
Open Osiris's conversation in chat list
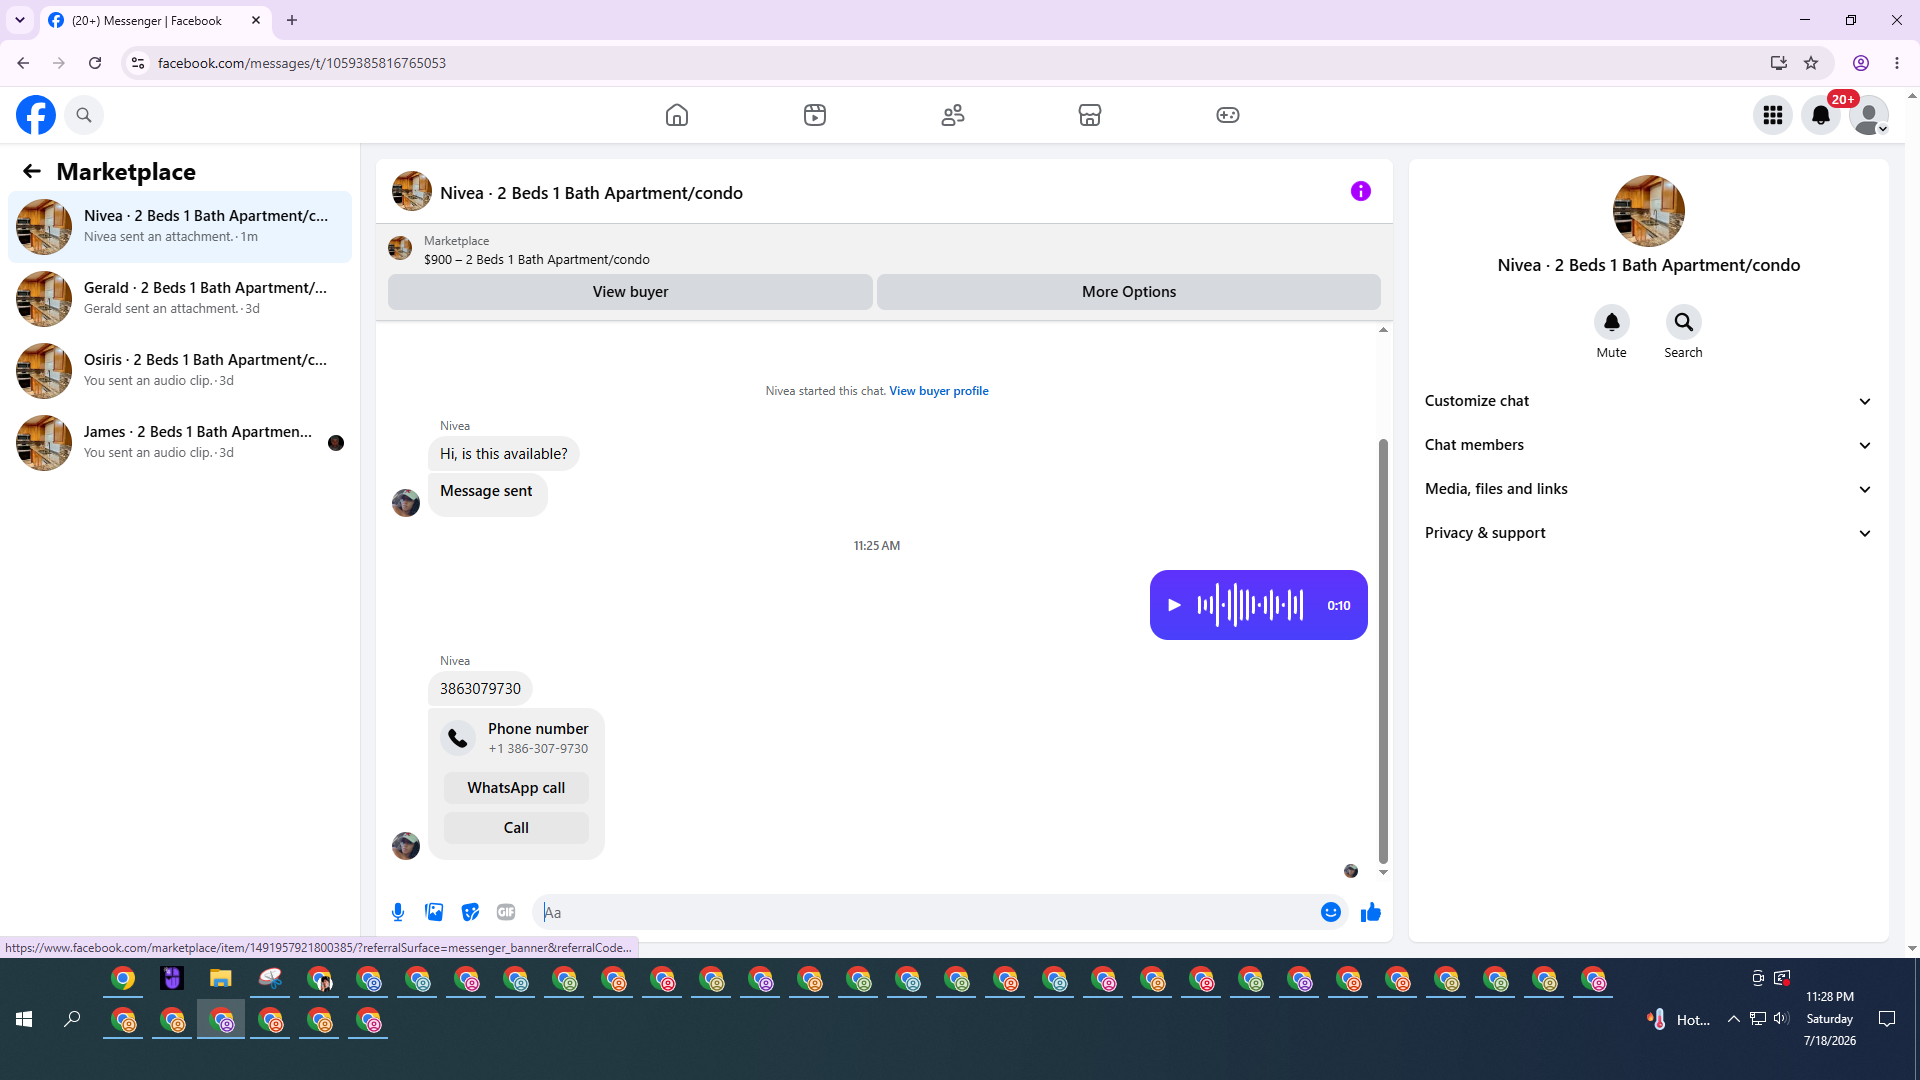point(180,371)
